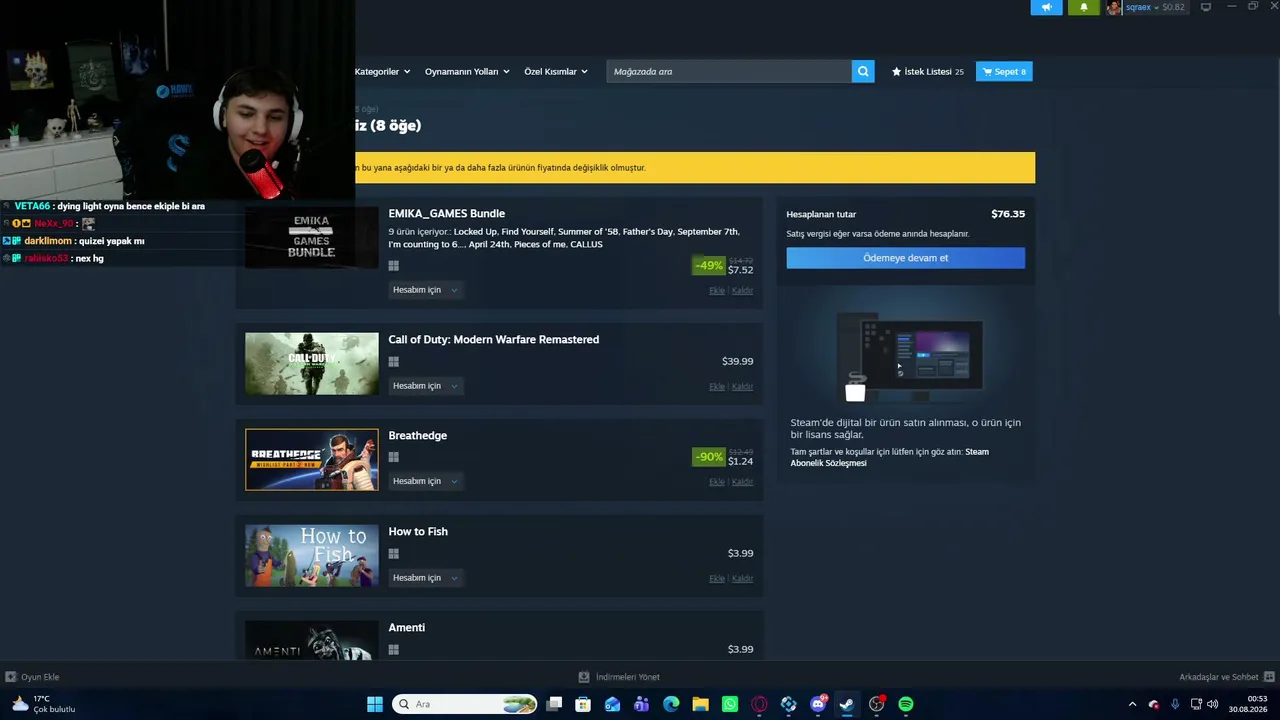1280x720 pixels.
Task: Click Ekle link for Modern Warfare Remastered
Action: coord(717,387)
